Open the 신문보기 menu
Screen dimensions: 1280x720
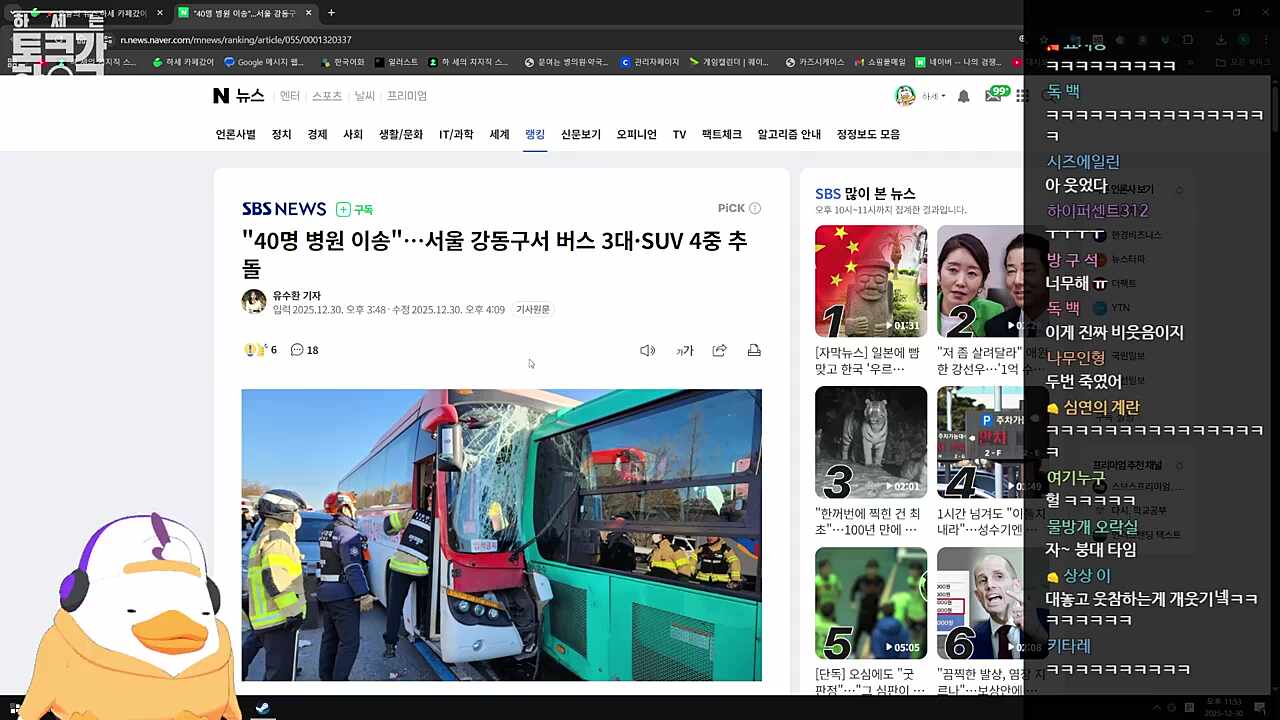click(x=581, y=134)
